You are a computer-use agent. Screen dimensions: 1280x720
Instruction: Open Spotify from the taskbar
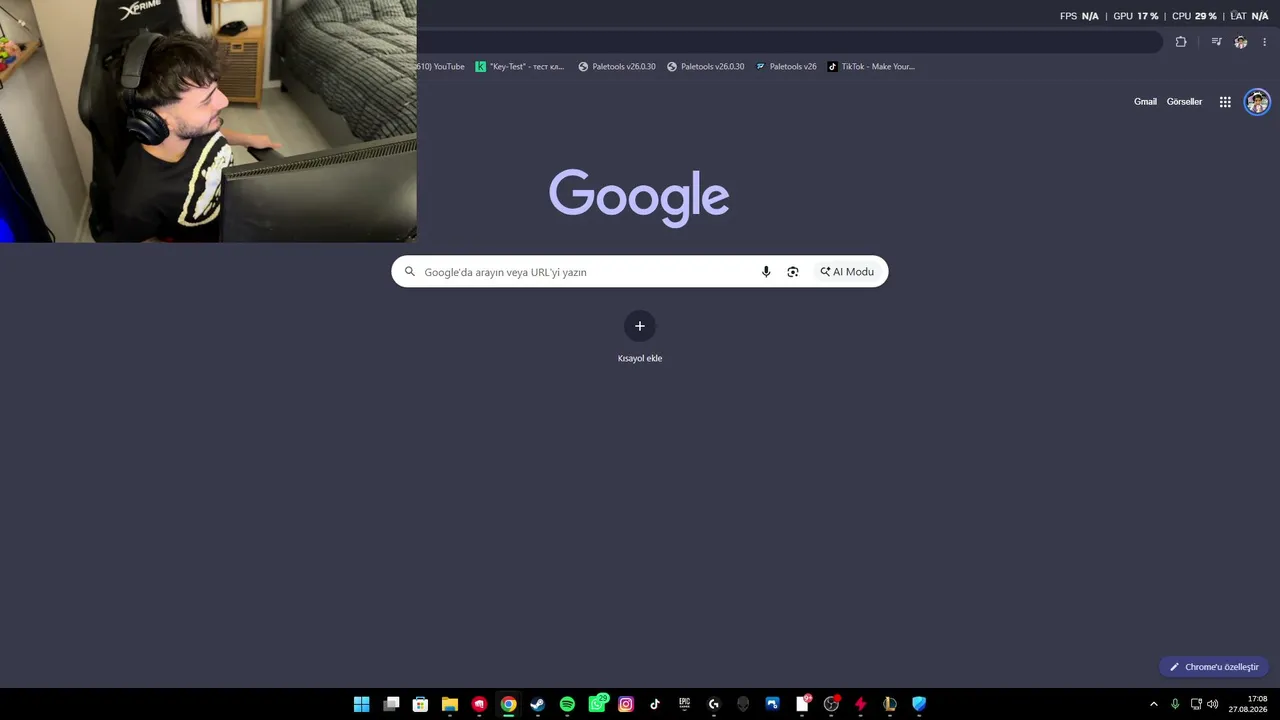click(x=567, y=704)
